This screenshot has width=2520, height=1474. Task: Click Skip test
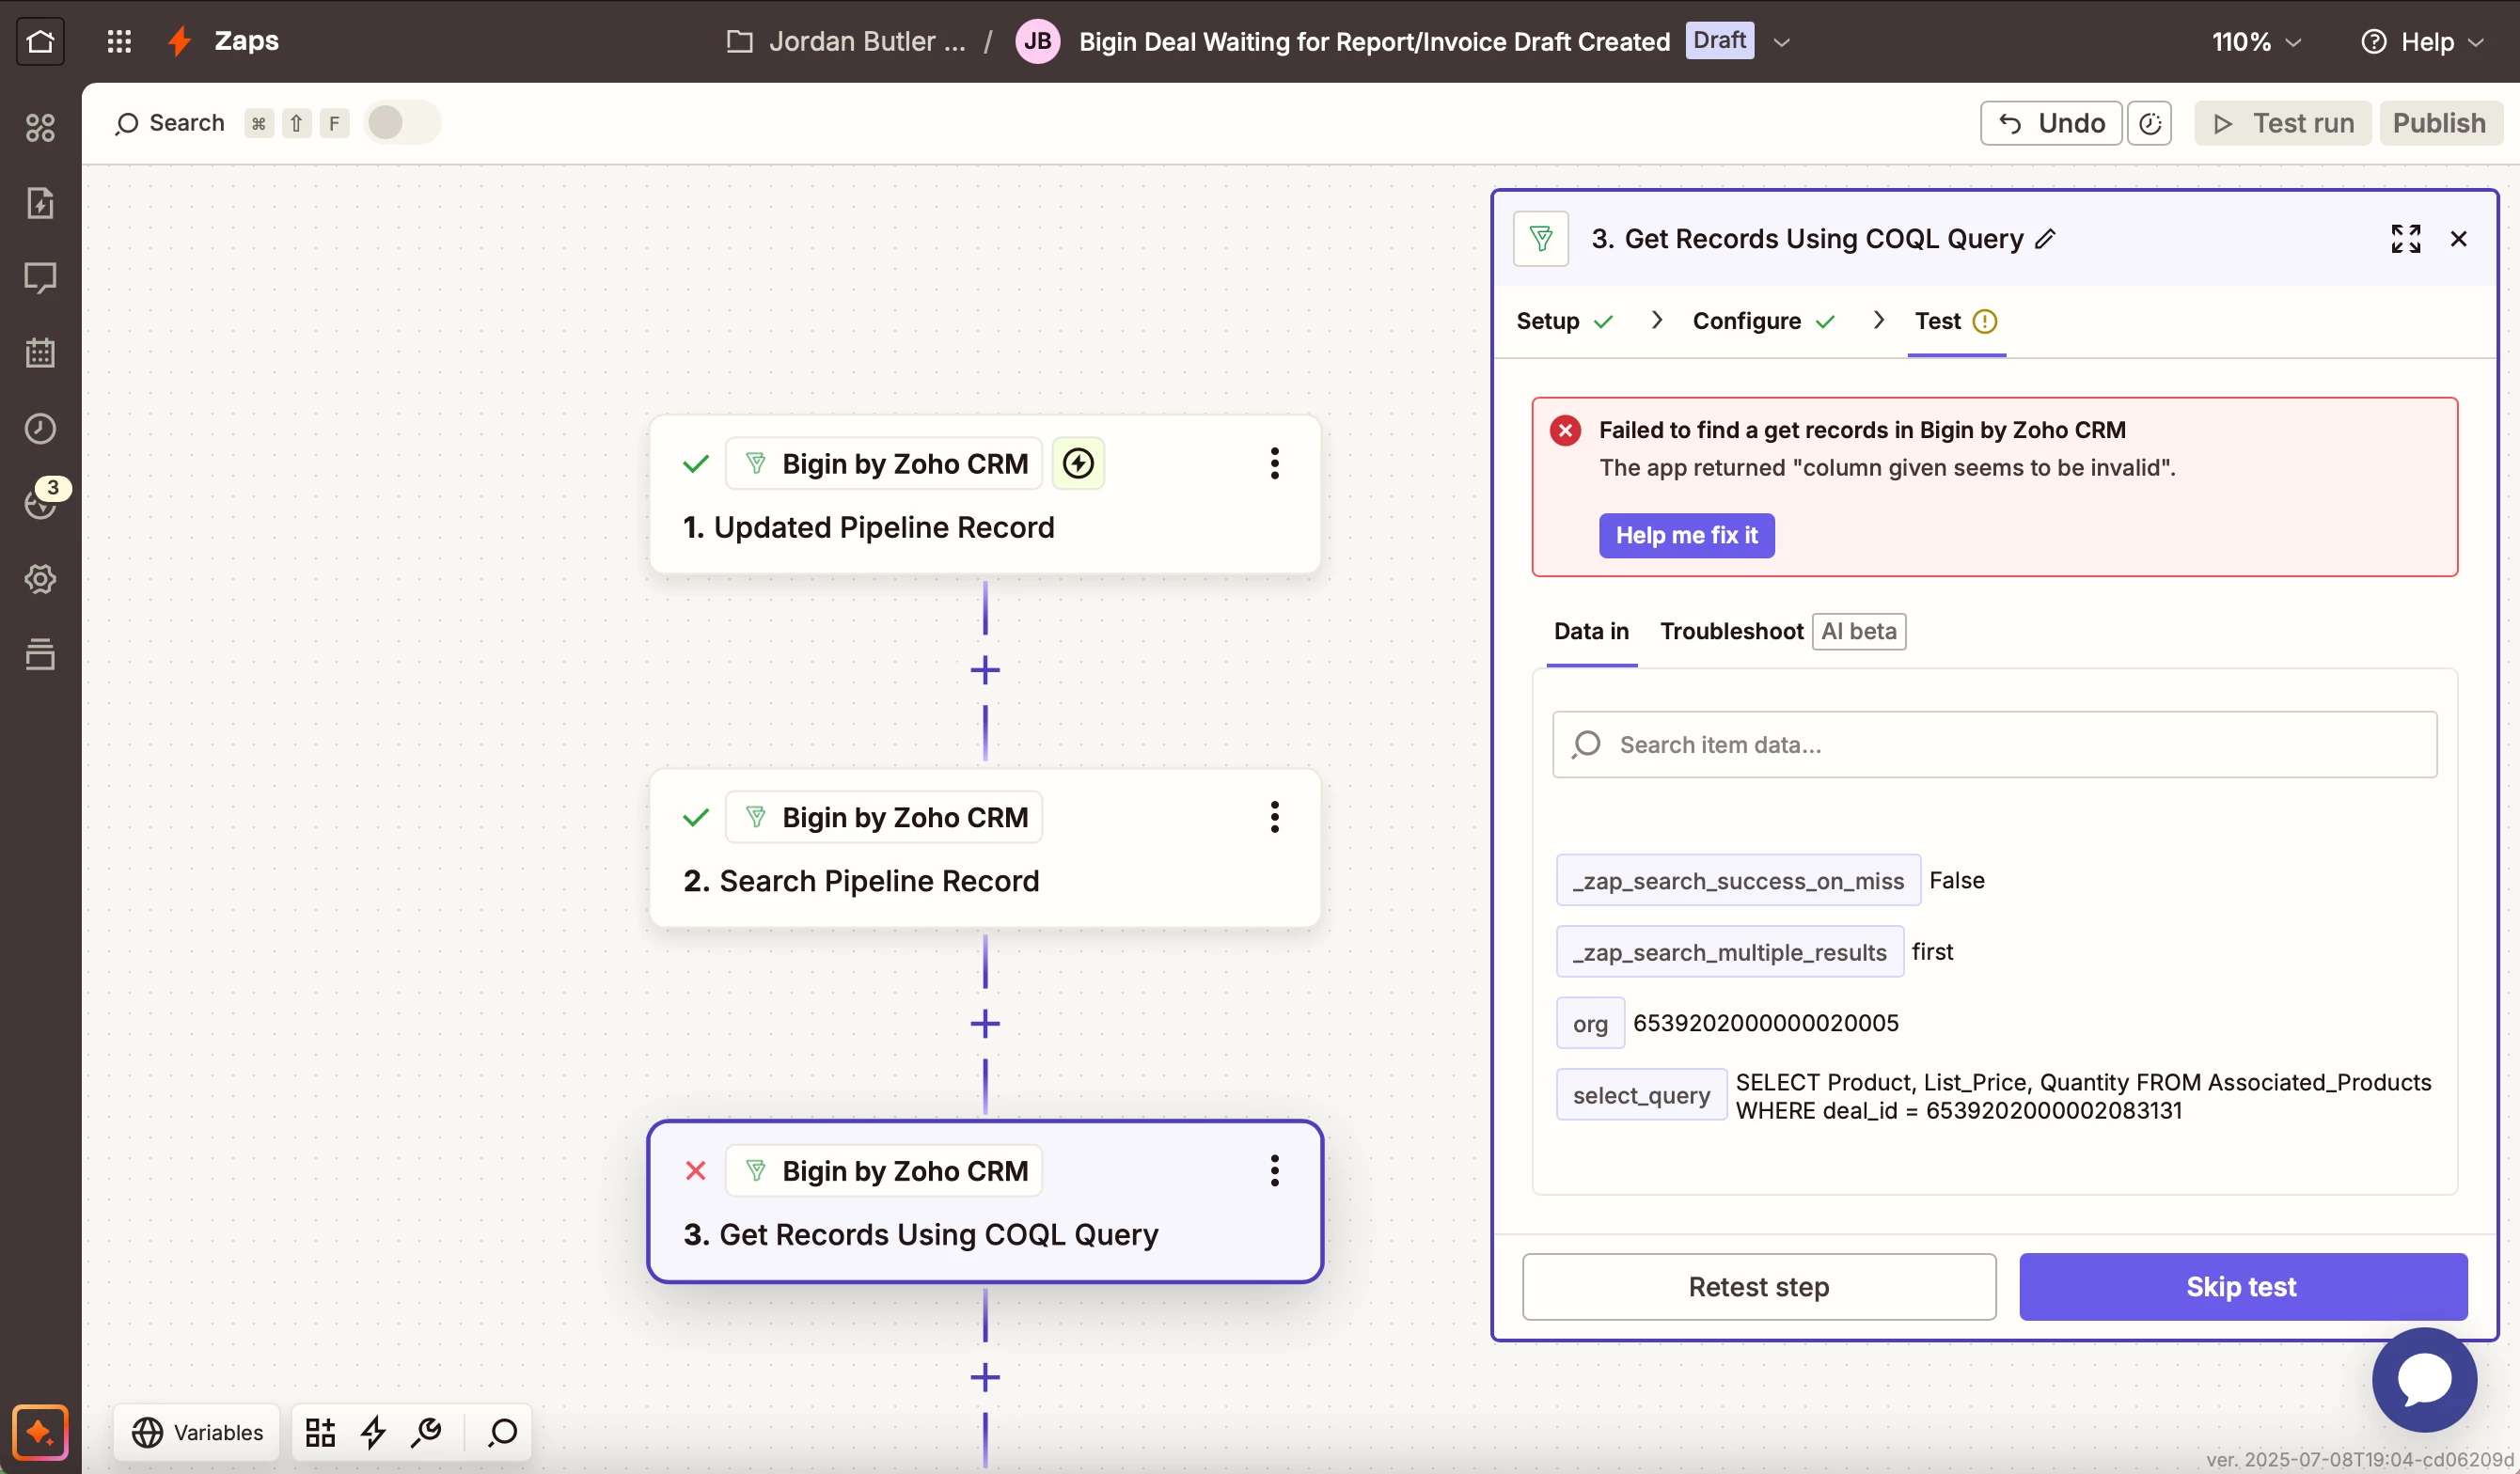(x=2242, y=1286)
